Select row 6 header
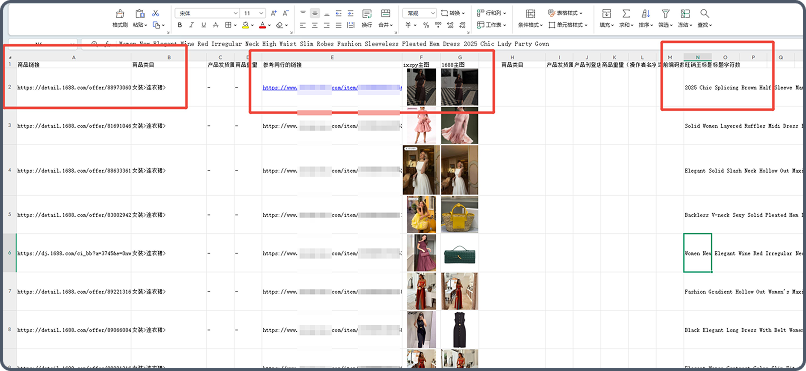 click(10, 253)
